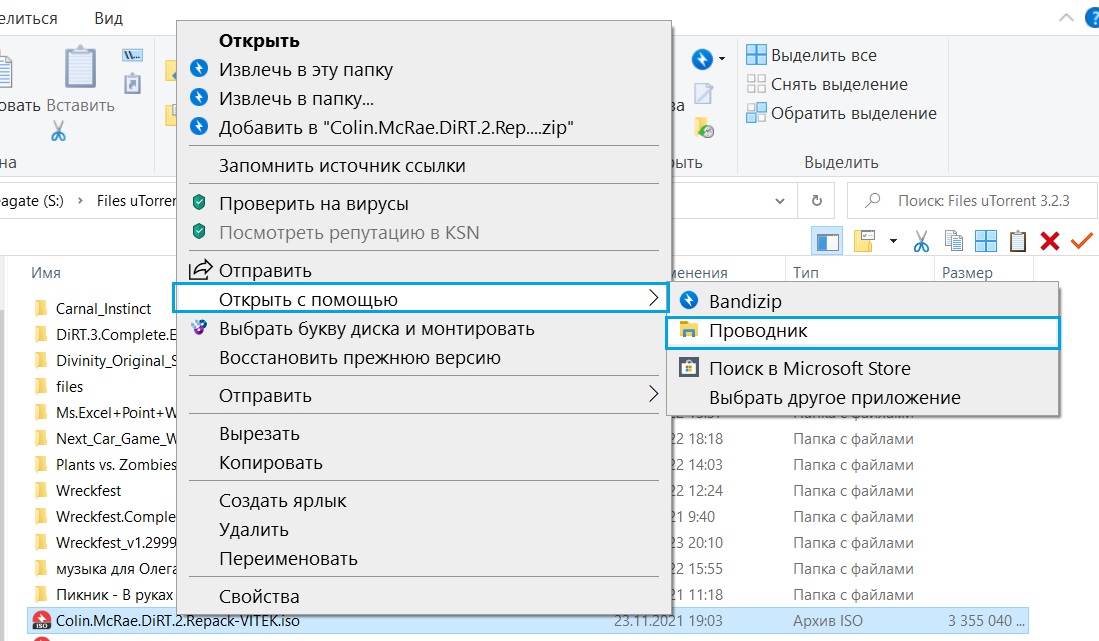Click the file properties icon in the ribbon
This screenshot has width=1099, height=641.
coord(703,94)
